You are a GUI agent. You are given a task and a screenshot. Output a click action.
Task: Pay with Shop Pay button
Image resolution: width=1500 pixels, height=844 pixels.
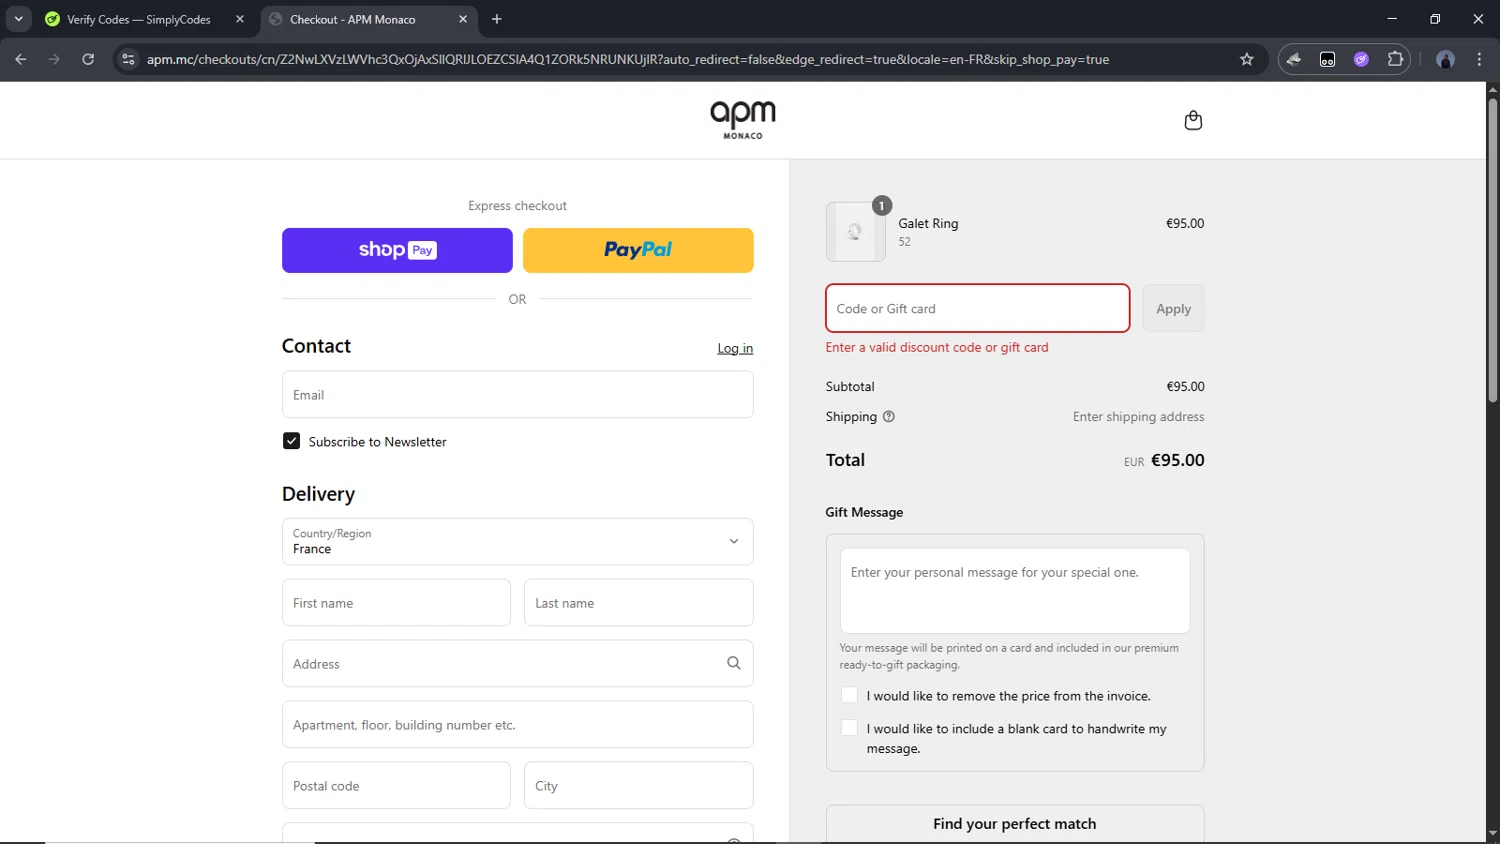[397, 250]
